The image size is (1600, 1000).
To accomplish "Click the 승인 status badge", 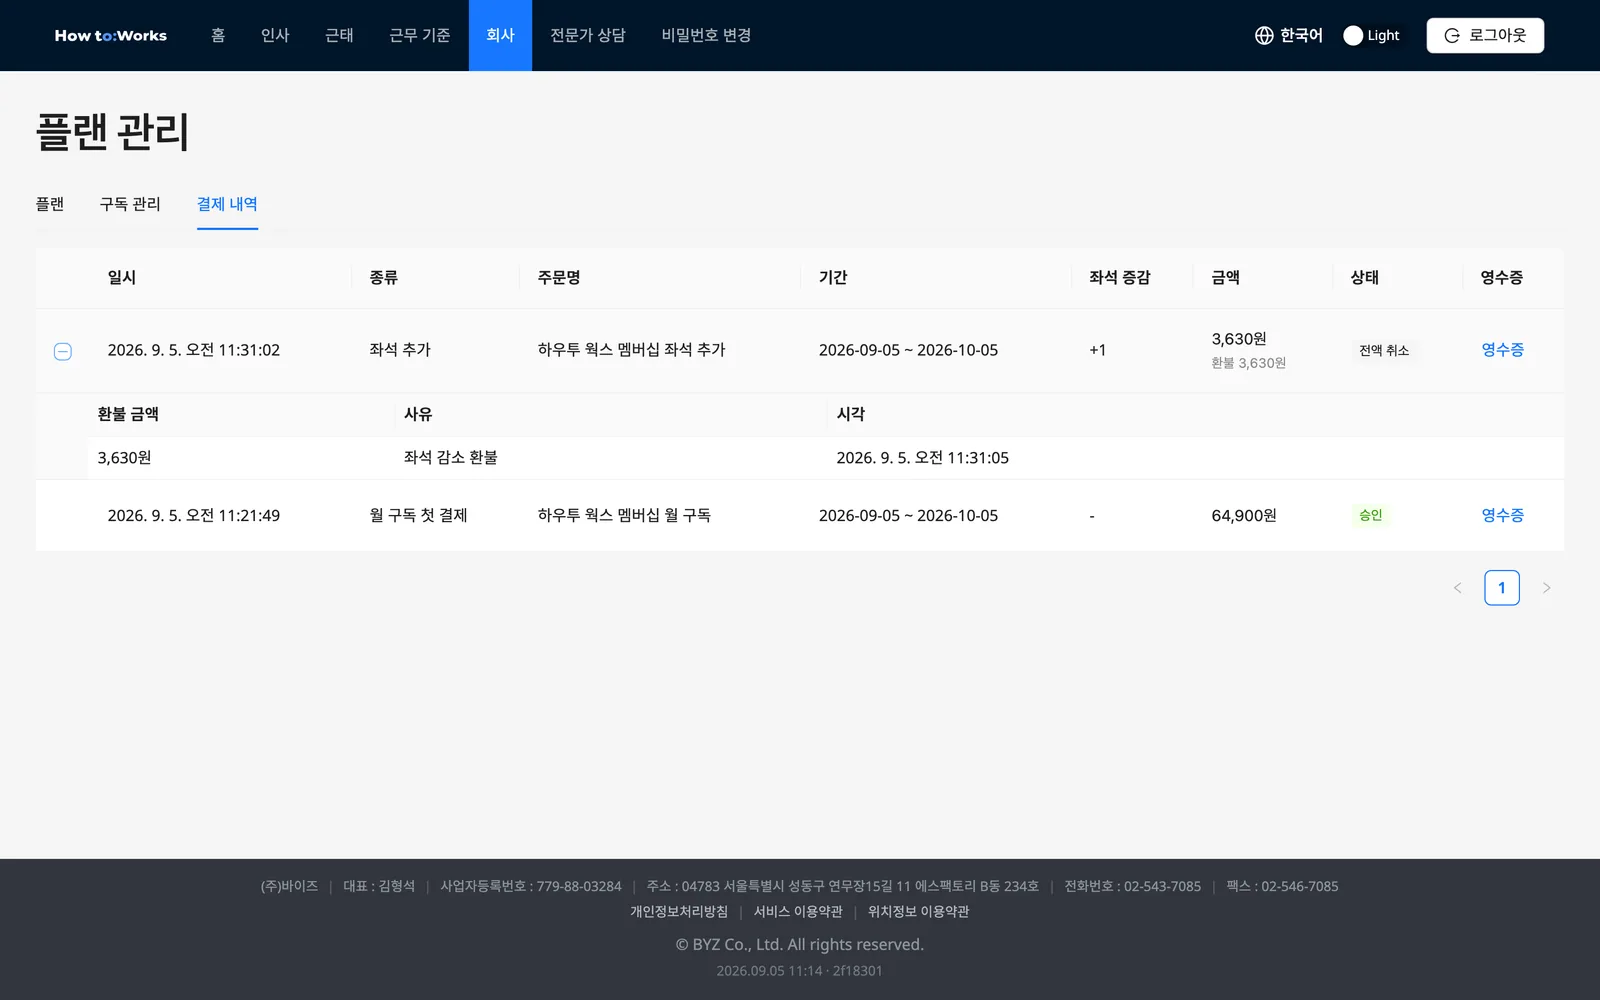I will [x=1371, y=515].
